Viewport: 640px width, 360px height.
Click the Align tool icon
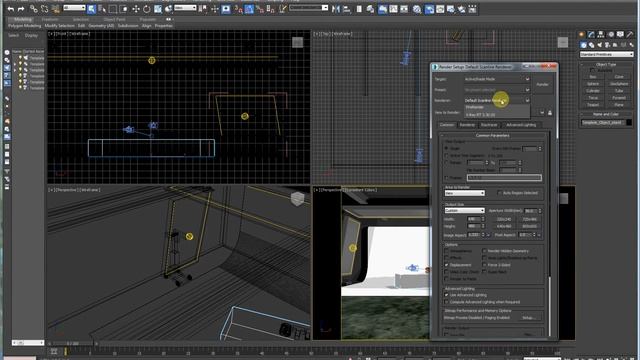[347, 9]
